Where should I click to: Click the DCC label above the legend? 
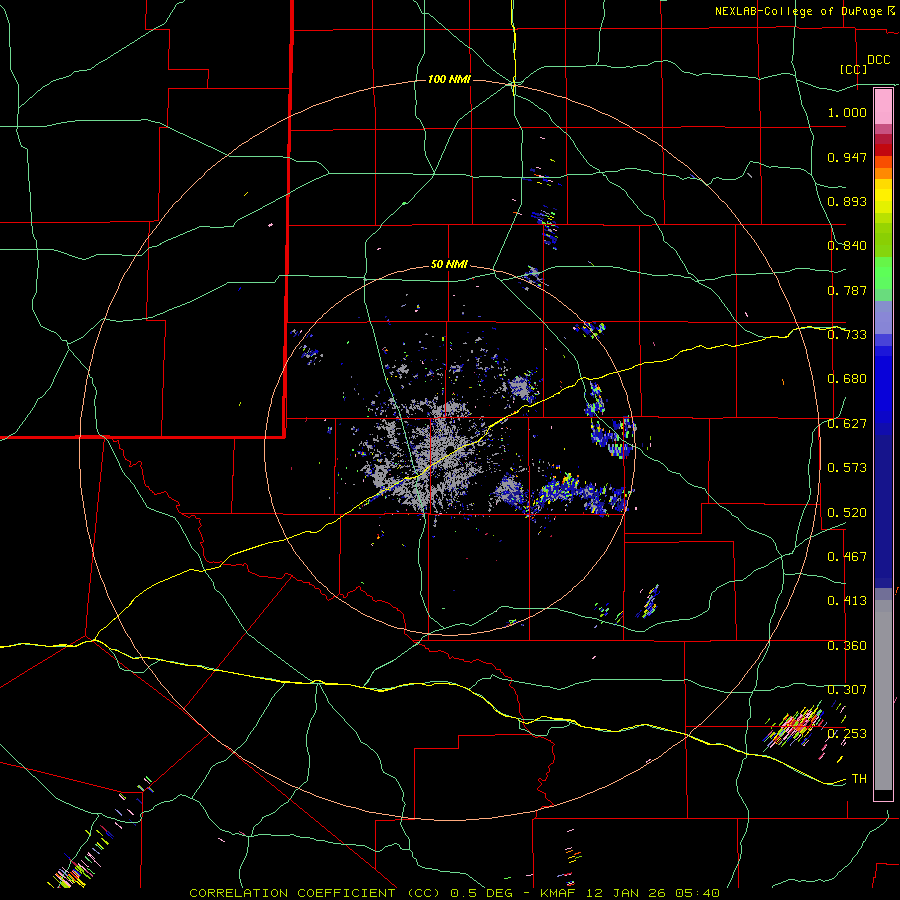[878, 60]
